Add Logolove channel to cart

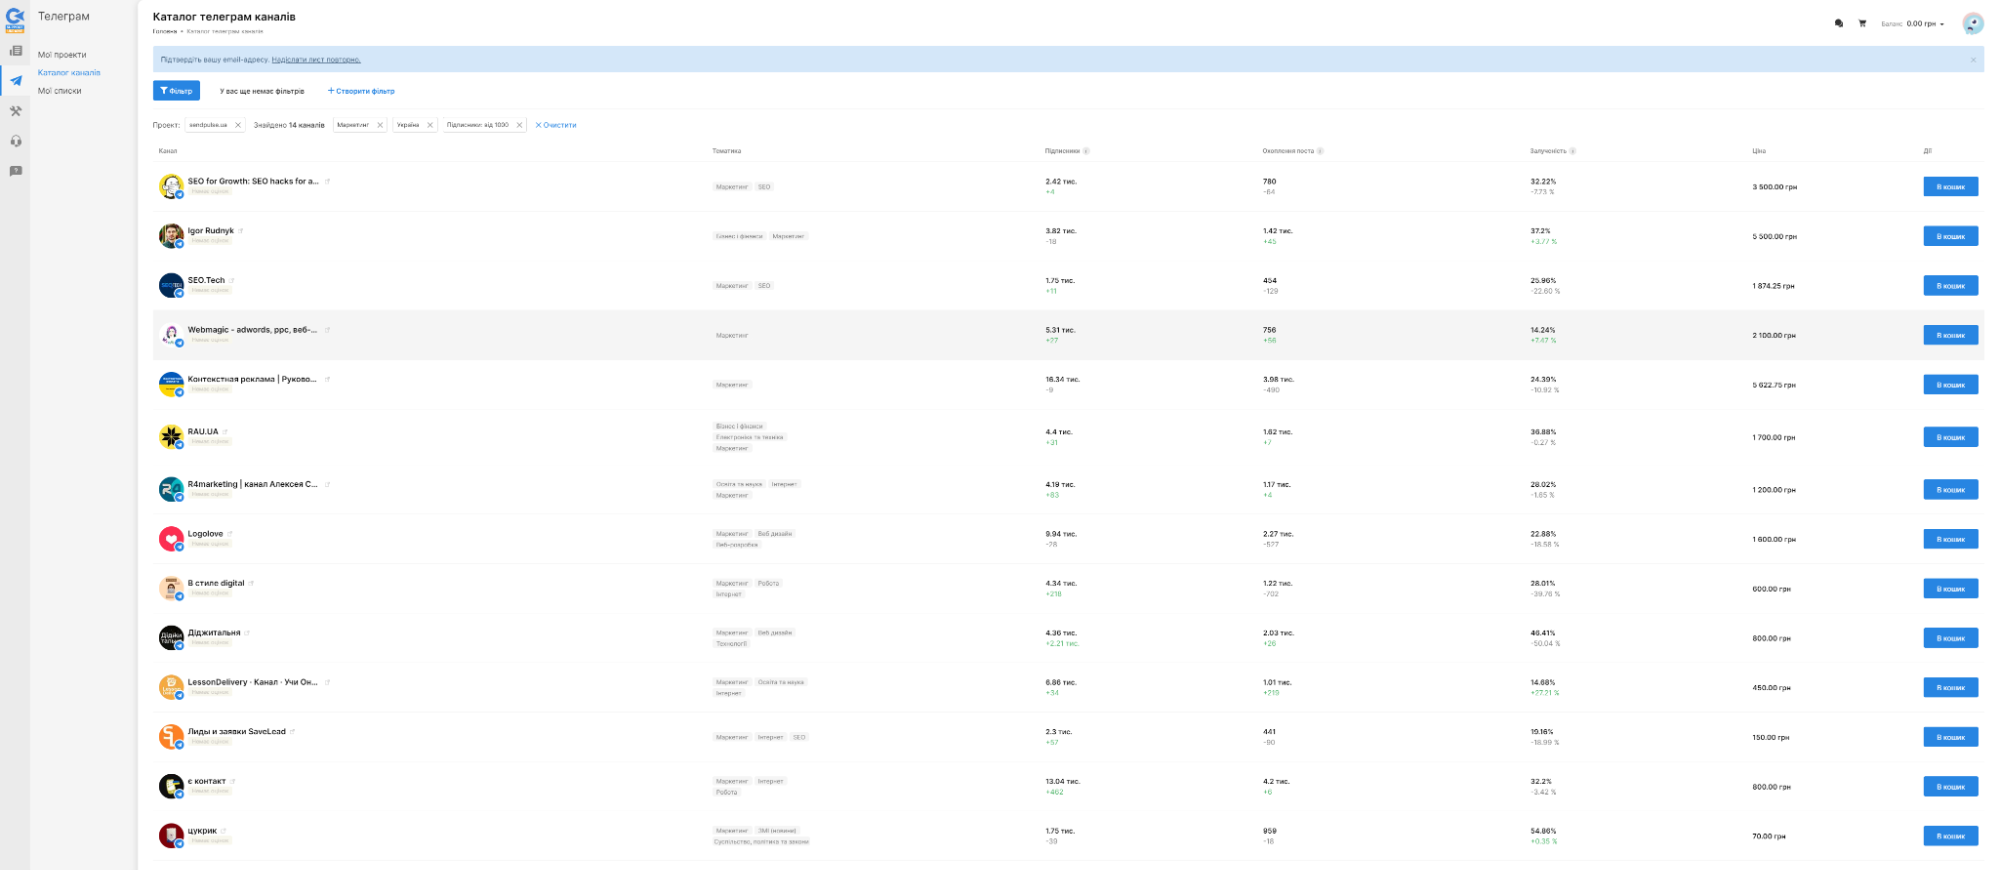tap(1950, 539)
